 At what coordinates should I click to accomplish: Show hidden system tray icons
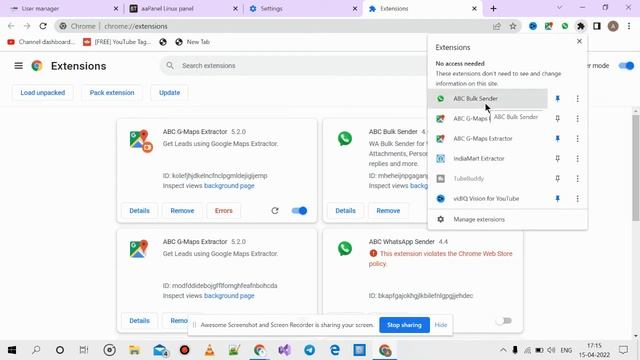point(503,350)
